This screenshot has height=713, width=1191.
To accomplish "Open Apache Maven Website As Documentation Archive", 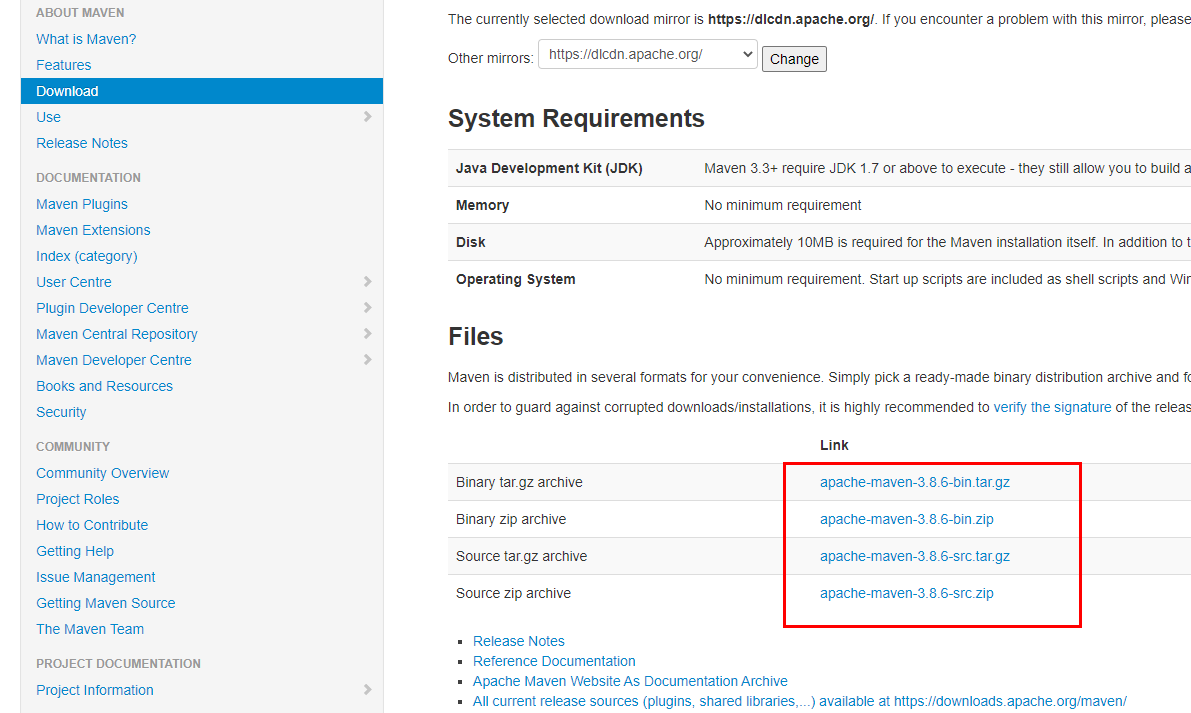I will [x=630, y=682].
